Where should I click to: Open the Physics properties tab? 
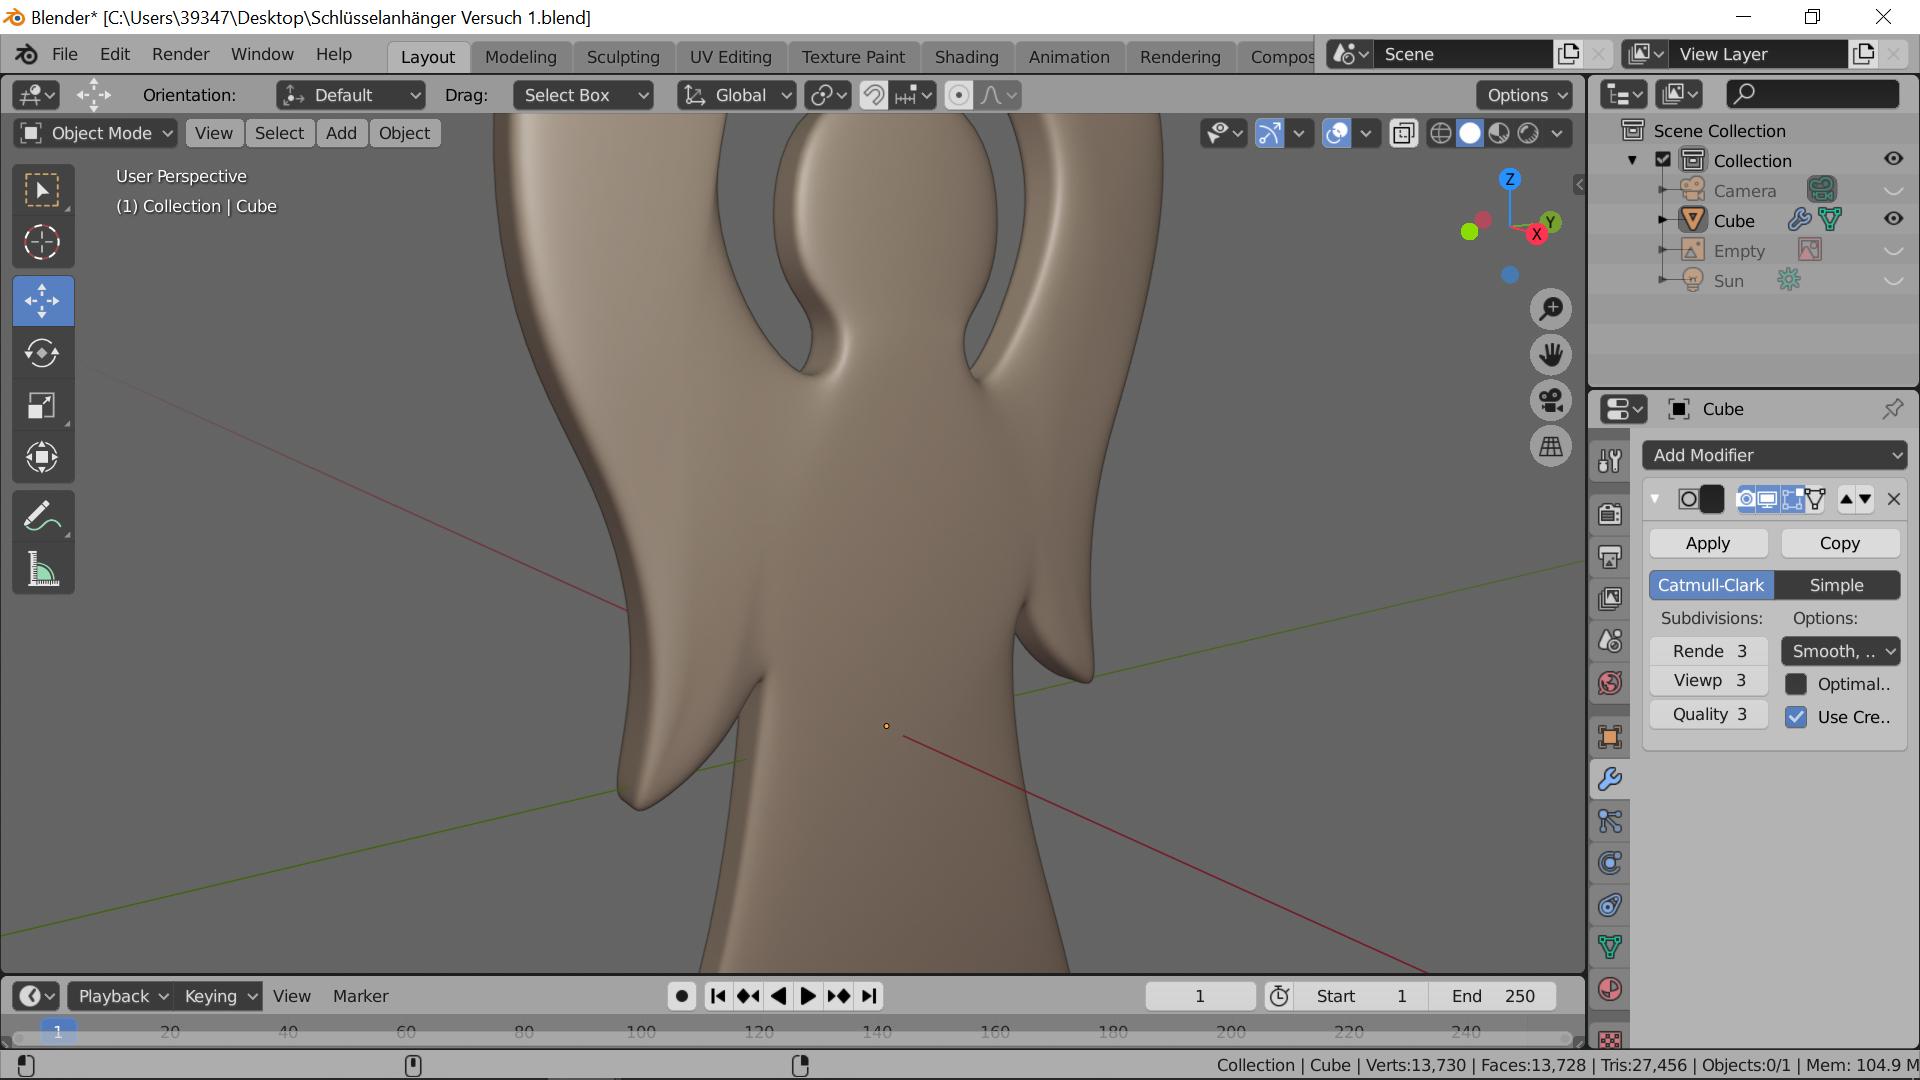[1609, 863]
